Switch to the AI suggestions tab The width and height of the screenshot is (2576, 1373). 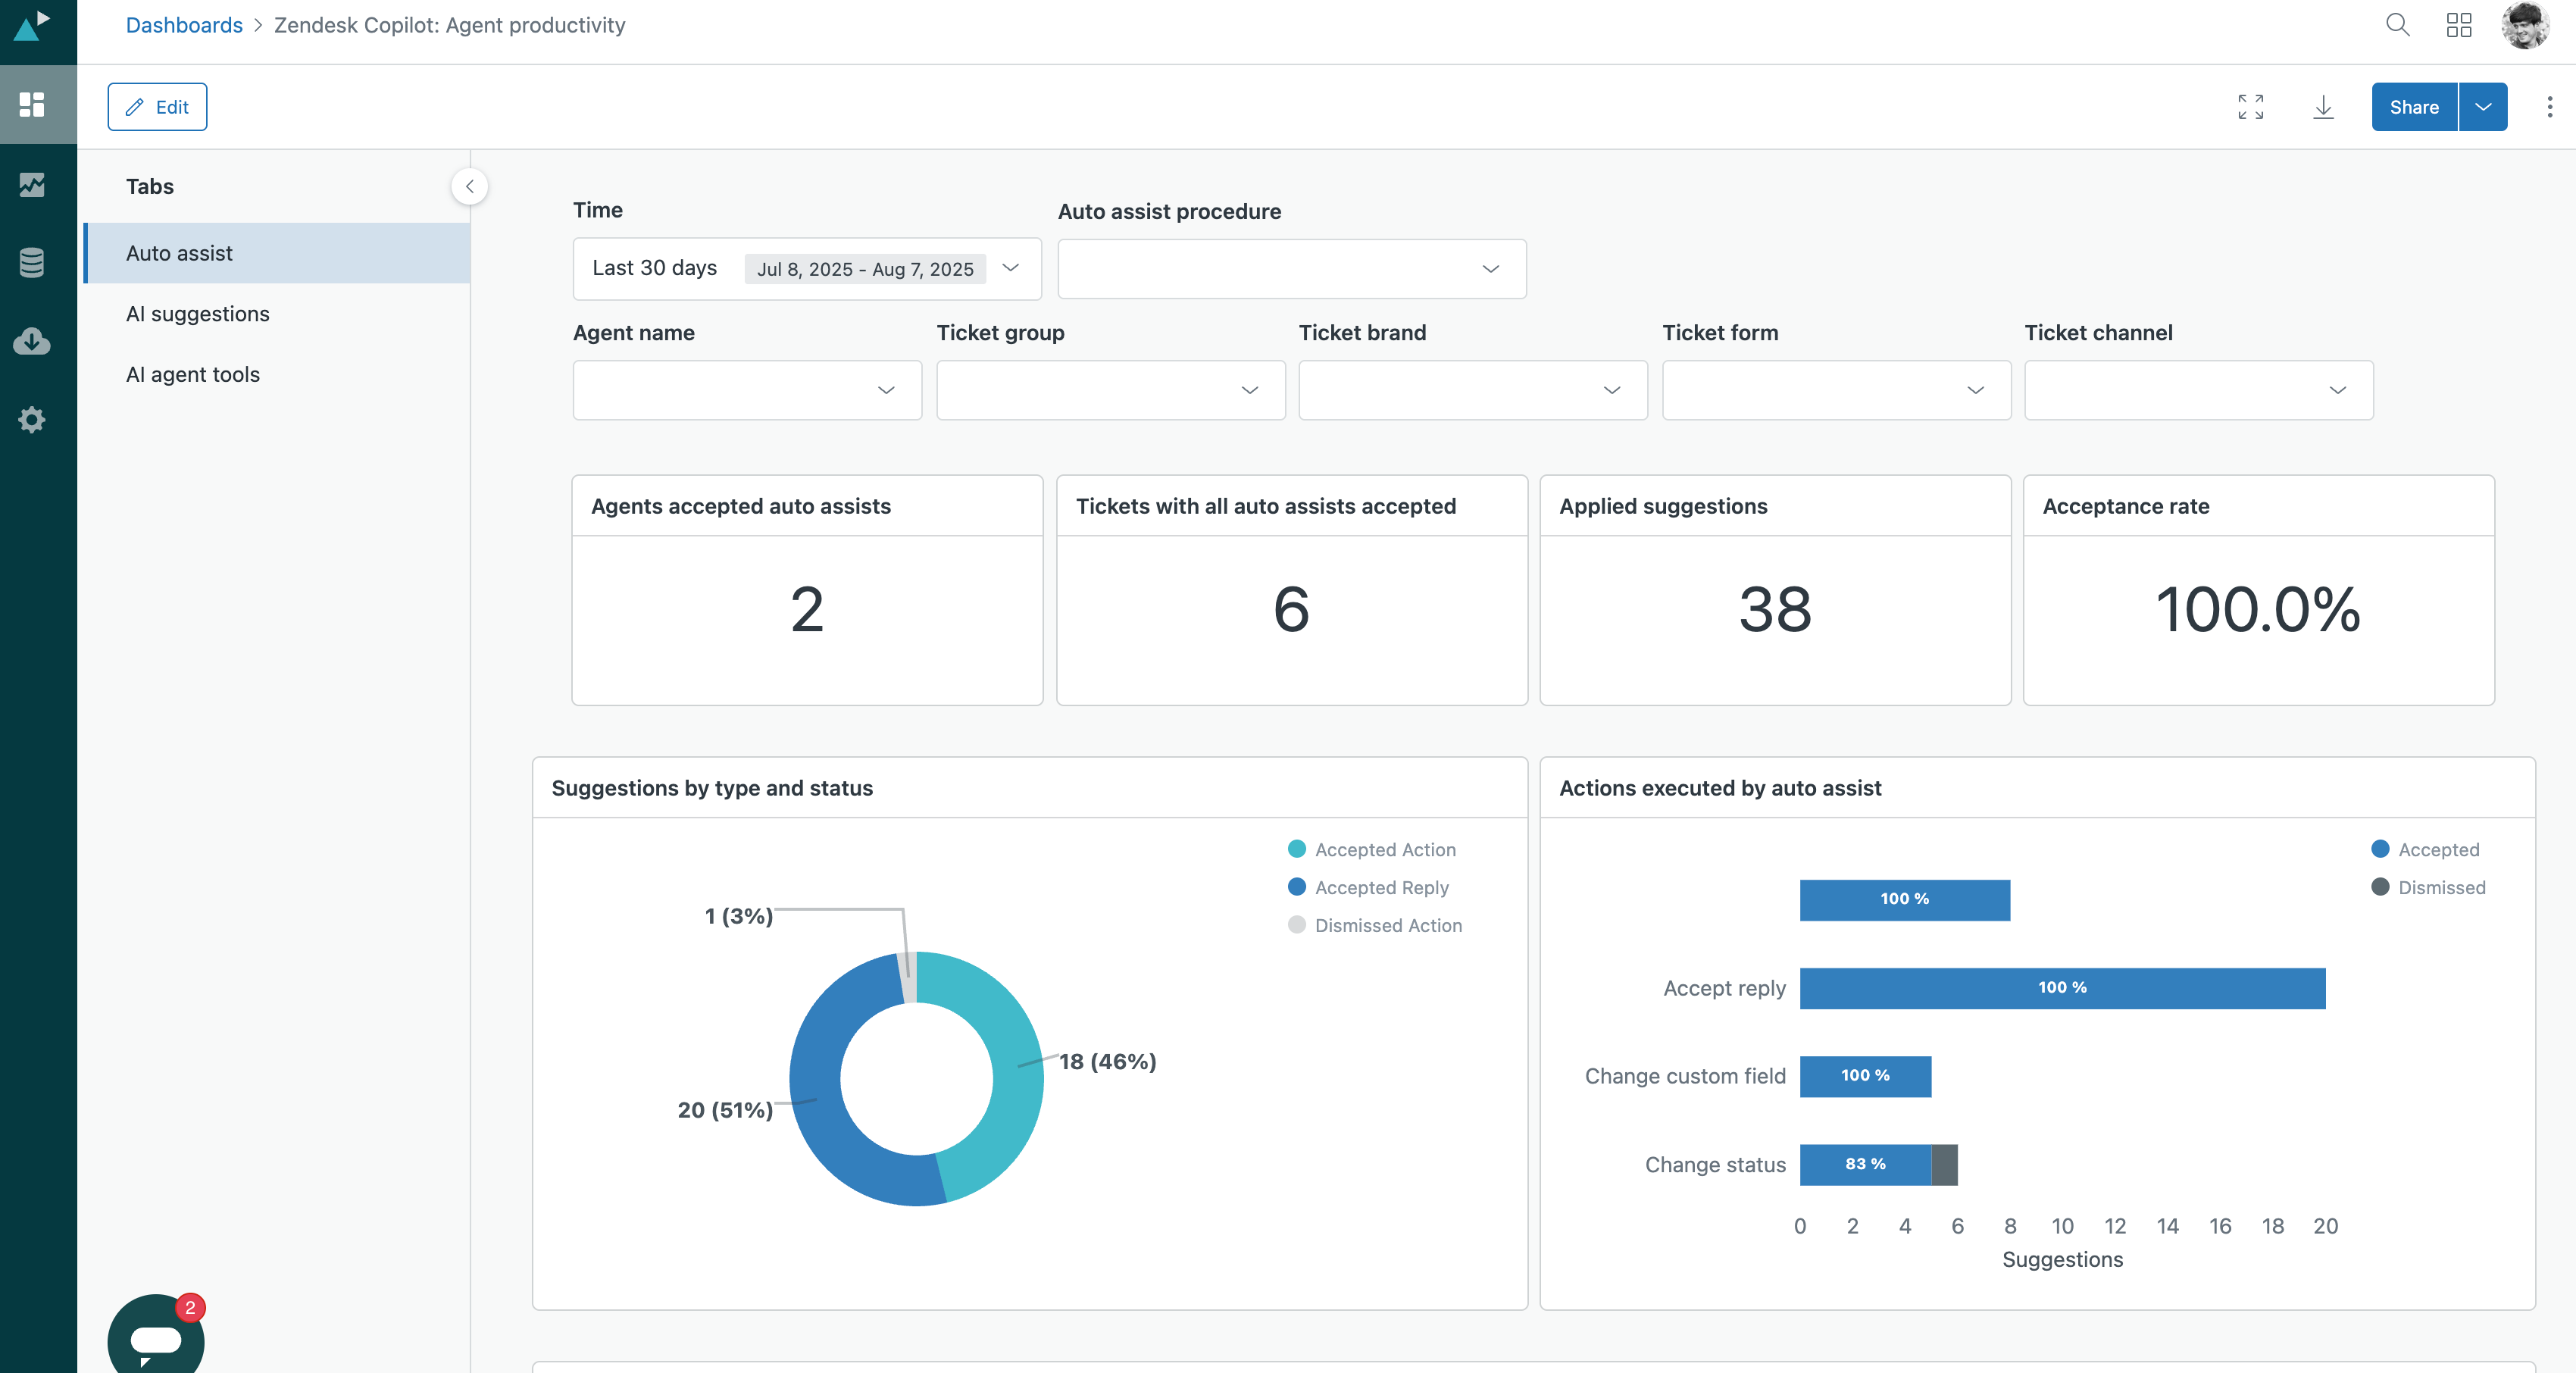pyautogui.click(x=198, y=314)
